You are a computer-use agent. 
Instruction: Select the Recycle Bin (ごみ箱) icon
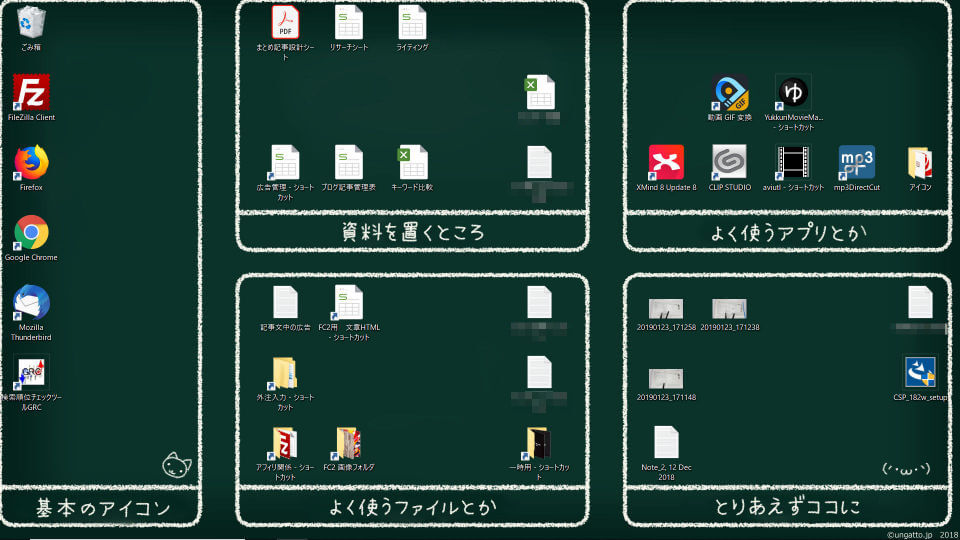point(31,22)
